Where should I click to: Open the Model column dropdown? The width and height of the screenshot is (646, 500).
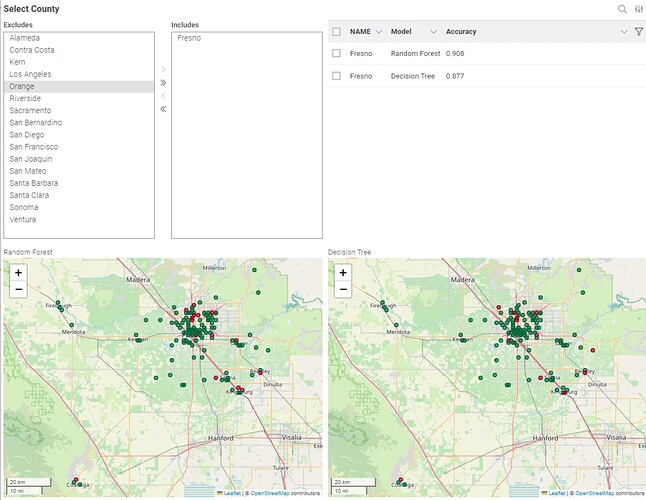(x=433, y=32)
